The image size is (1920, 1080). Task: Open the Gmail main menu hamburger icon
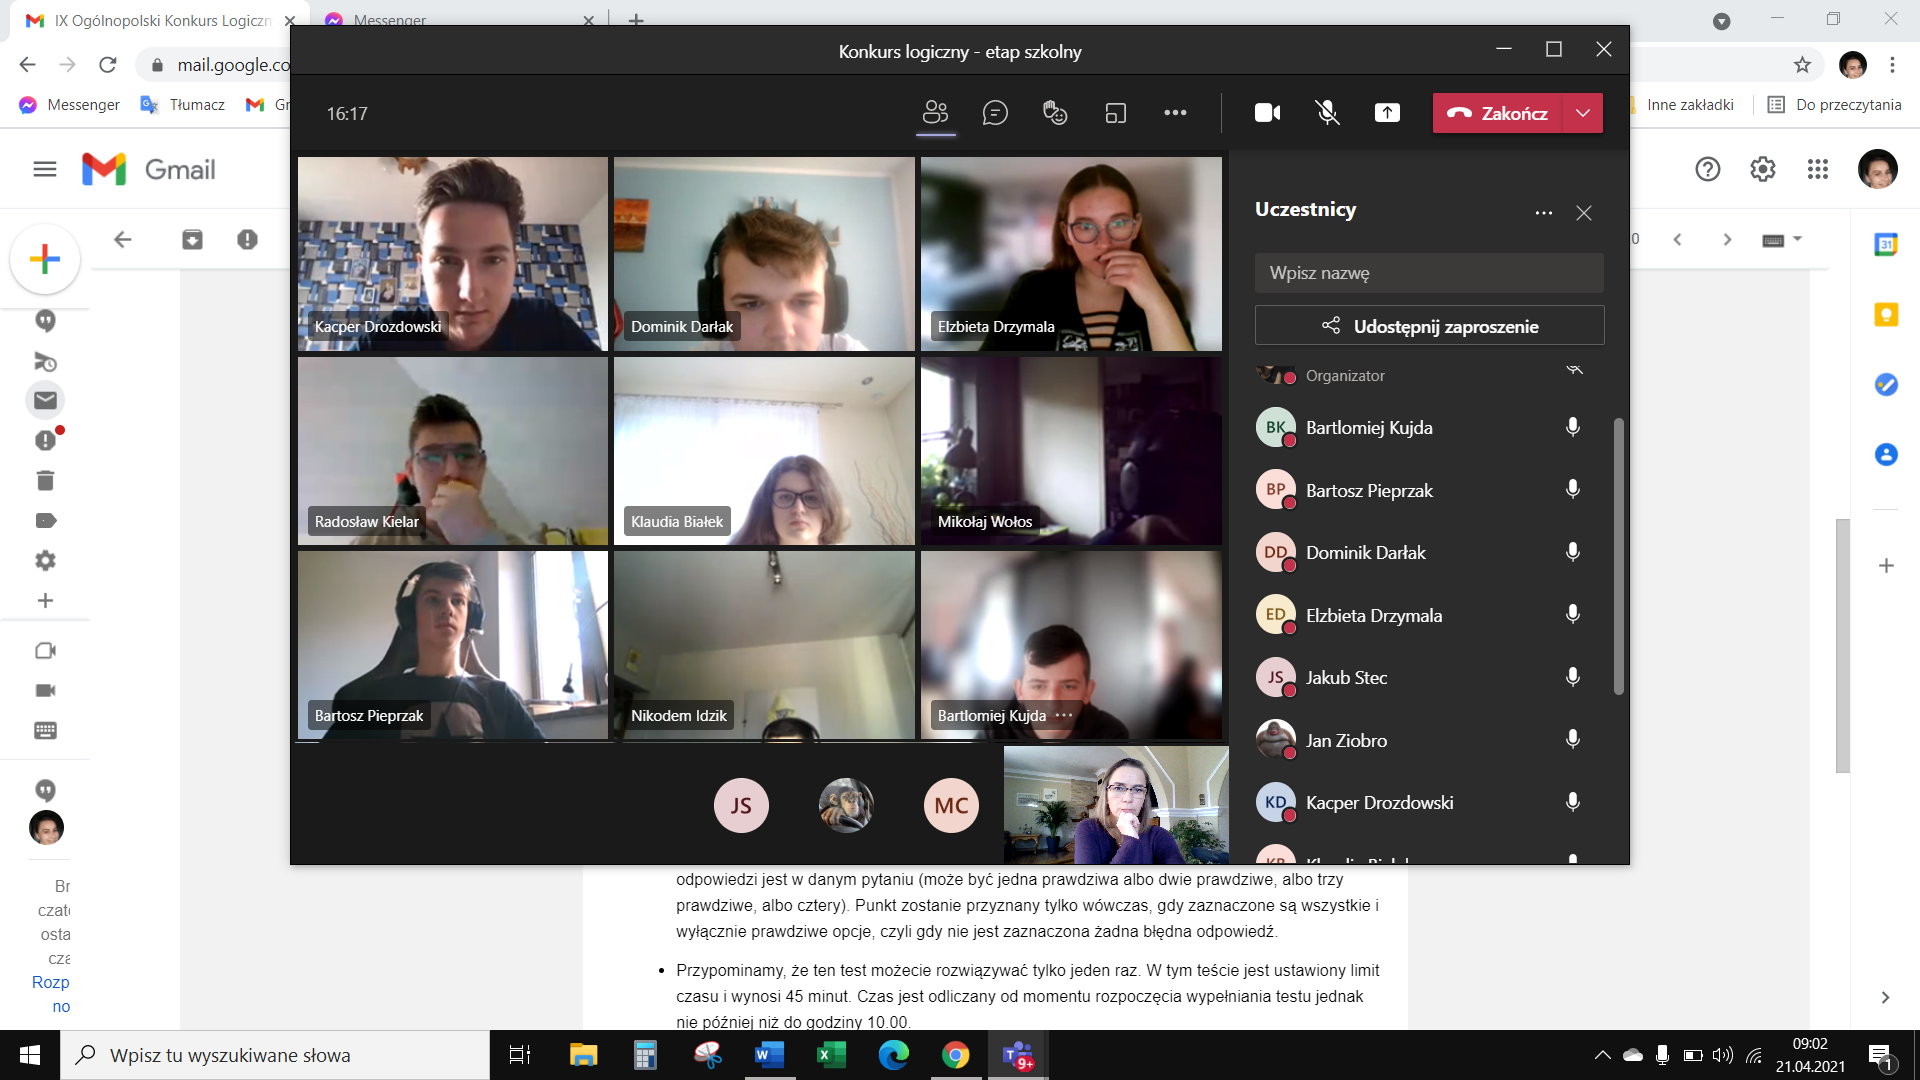45,169
